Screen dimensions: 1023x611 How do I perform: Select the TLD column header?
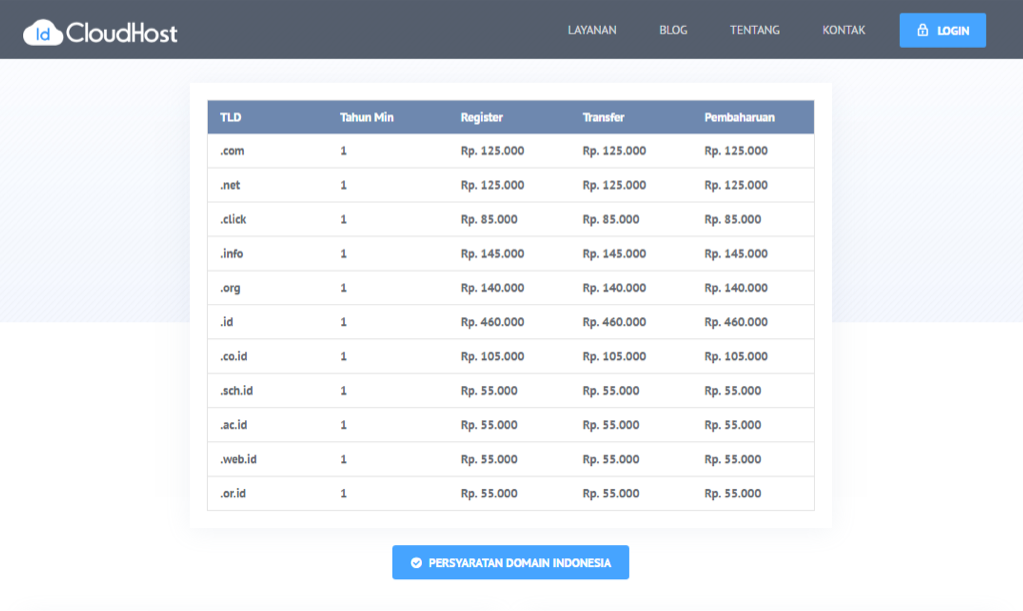(229, 117)
